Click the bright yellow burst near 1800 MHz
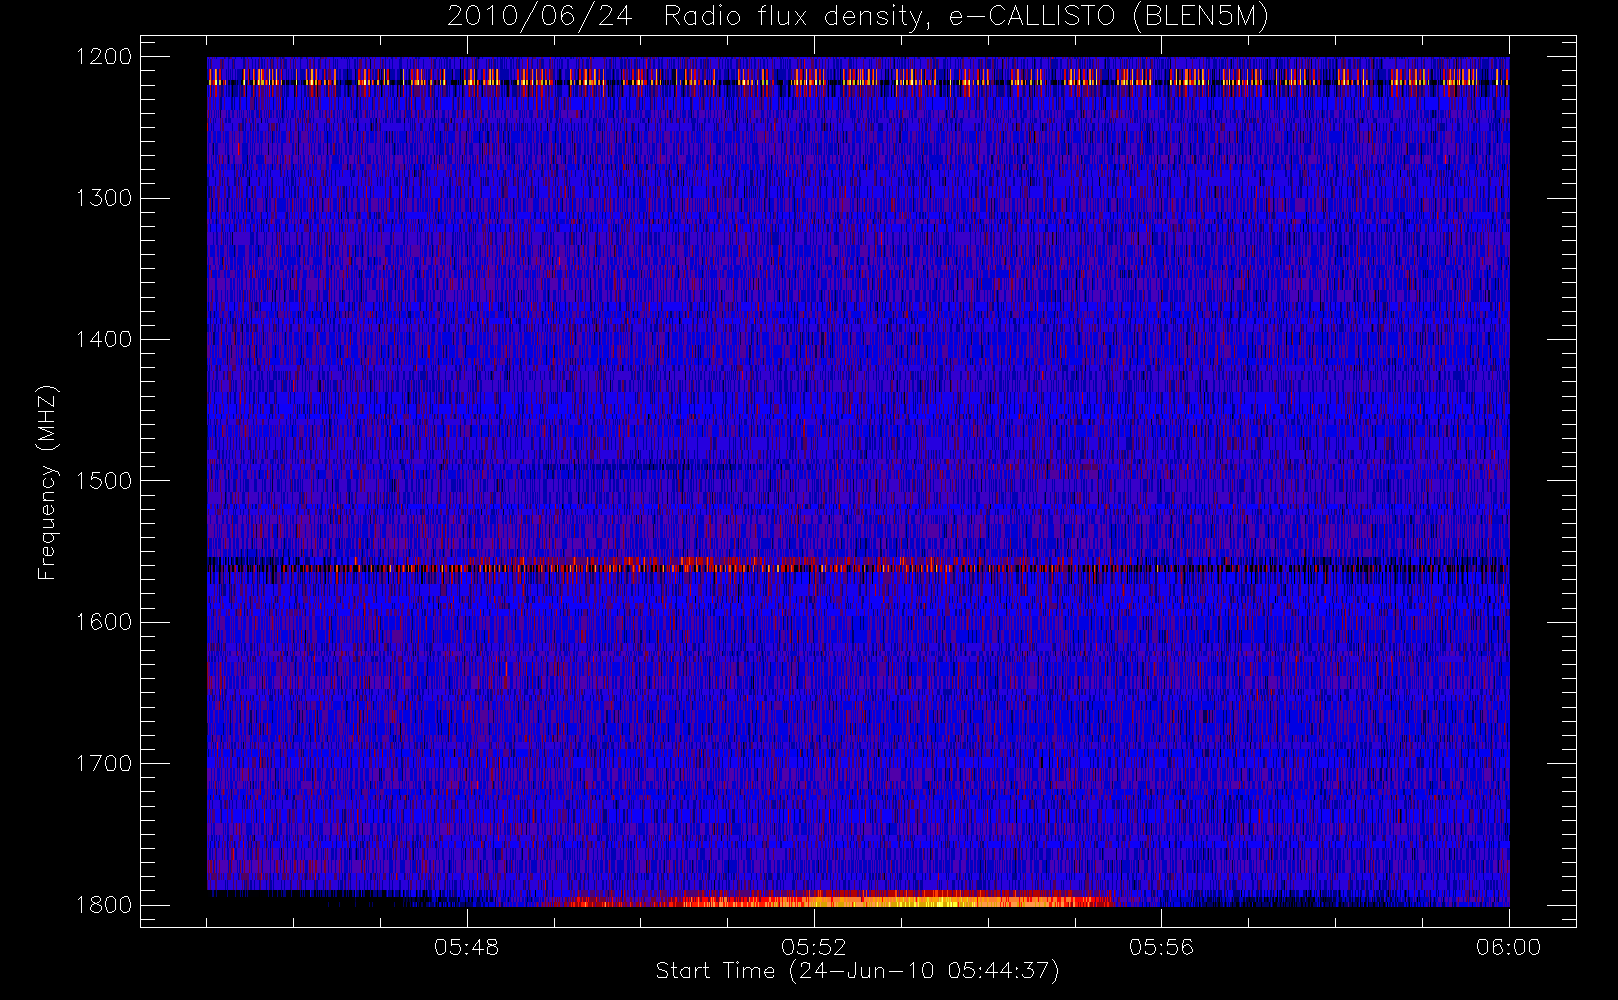This screenshot has height=1000, width=1618. point(830,900)
